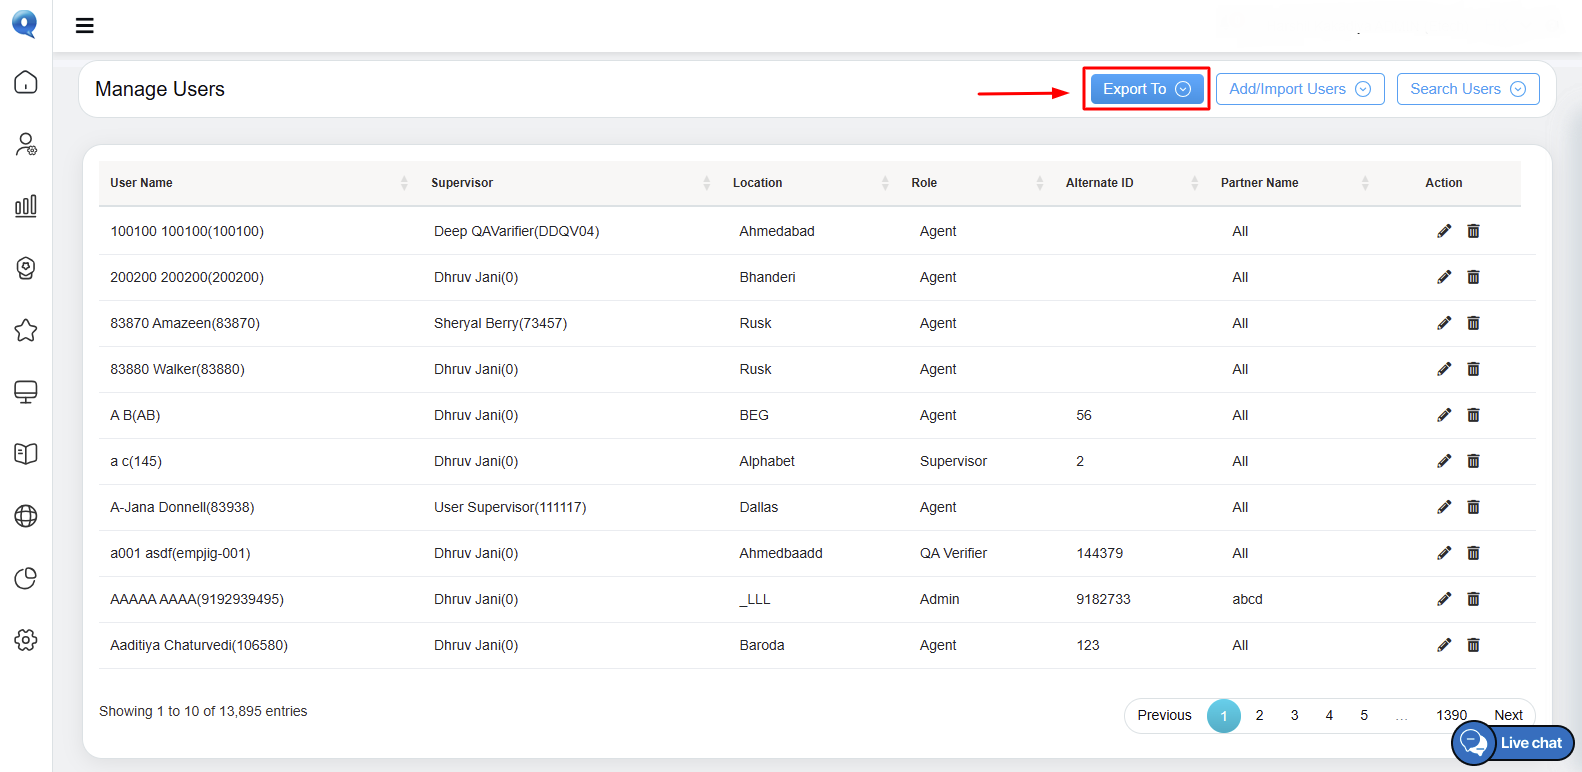The width and height of the screenshot is (1582, 772).
Task: Click supervisor Sheryal Berry(73457)
Action: pos(500,323)
